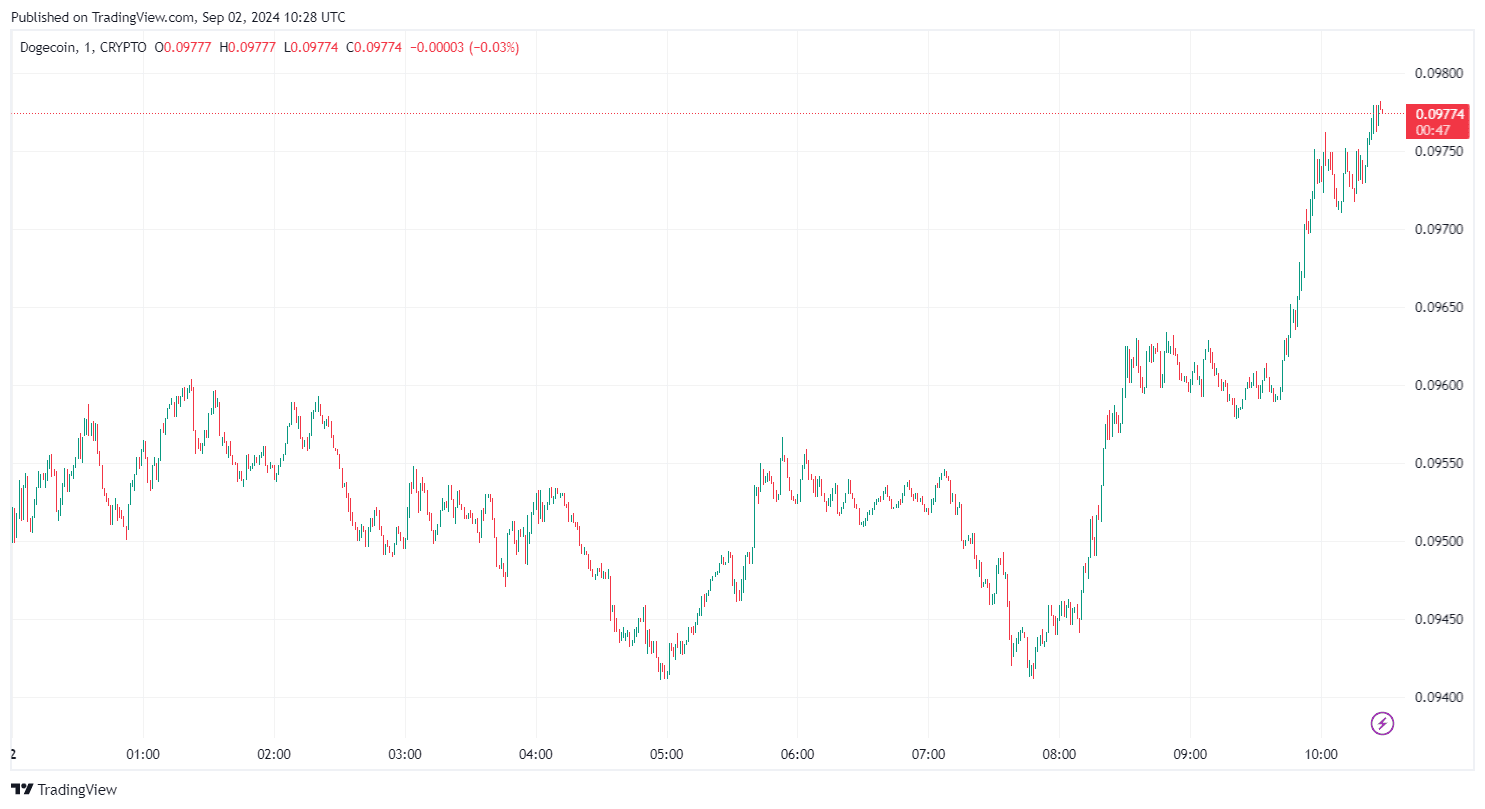Screen dimensions: 1485x809
Task: Click the high value H0.09777
Action: click(x=248, y=47)
